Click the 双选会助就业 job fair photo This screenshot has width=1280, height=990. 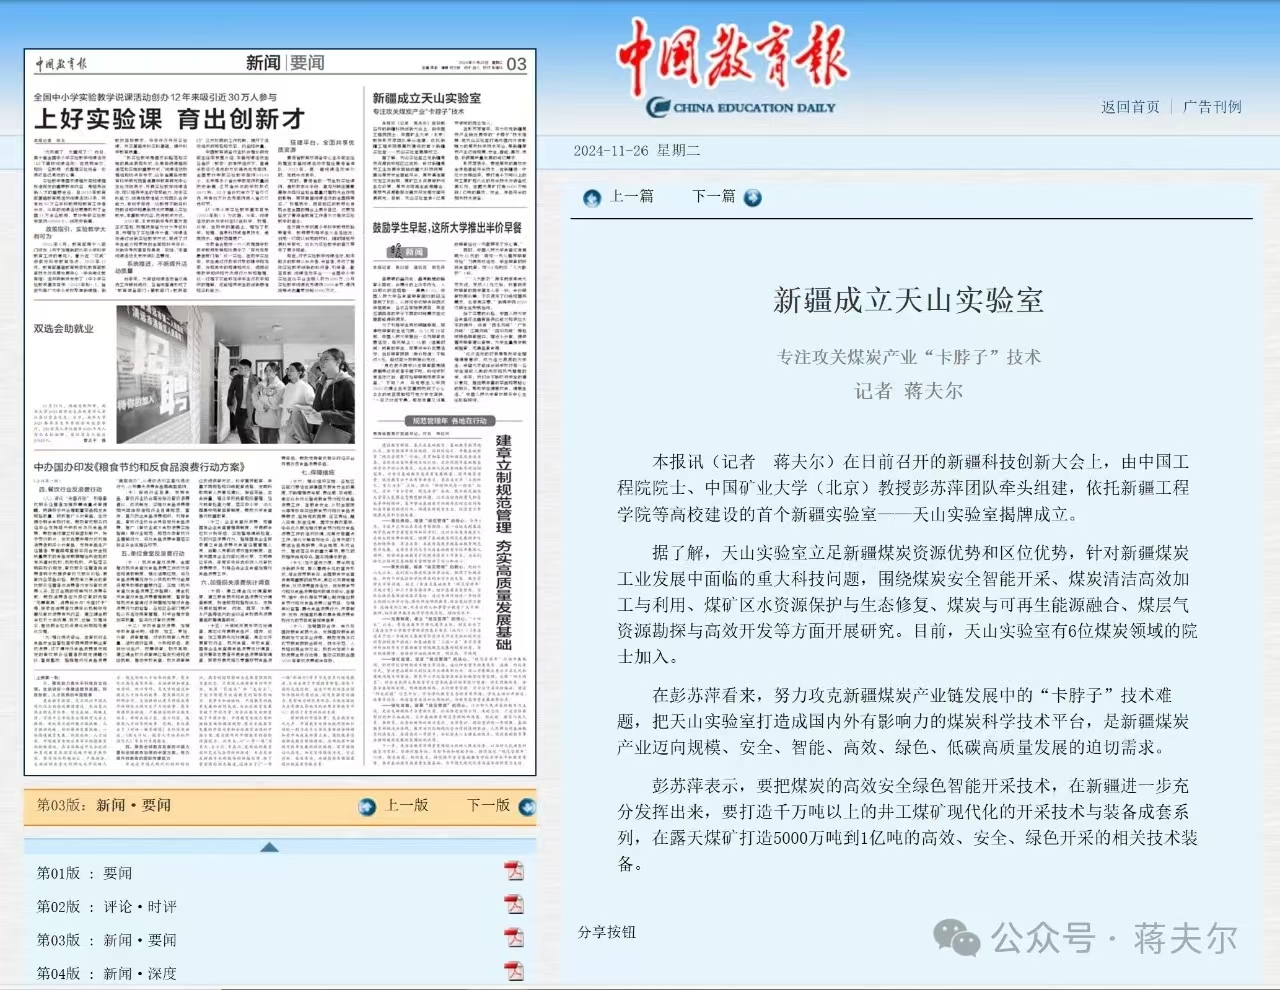(235, 374)
